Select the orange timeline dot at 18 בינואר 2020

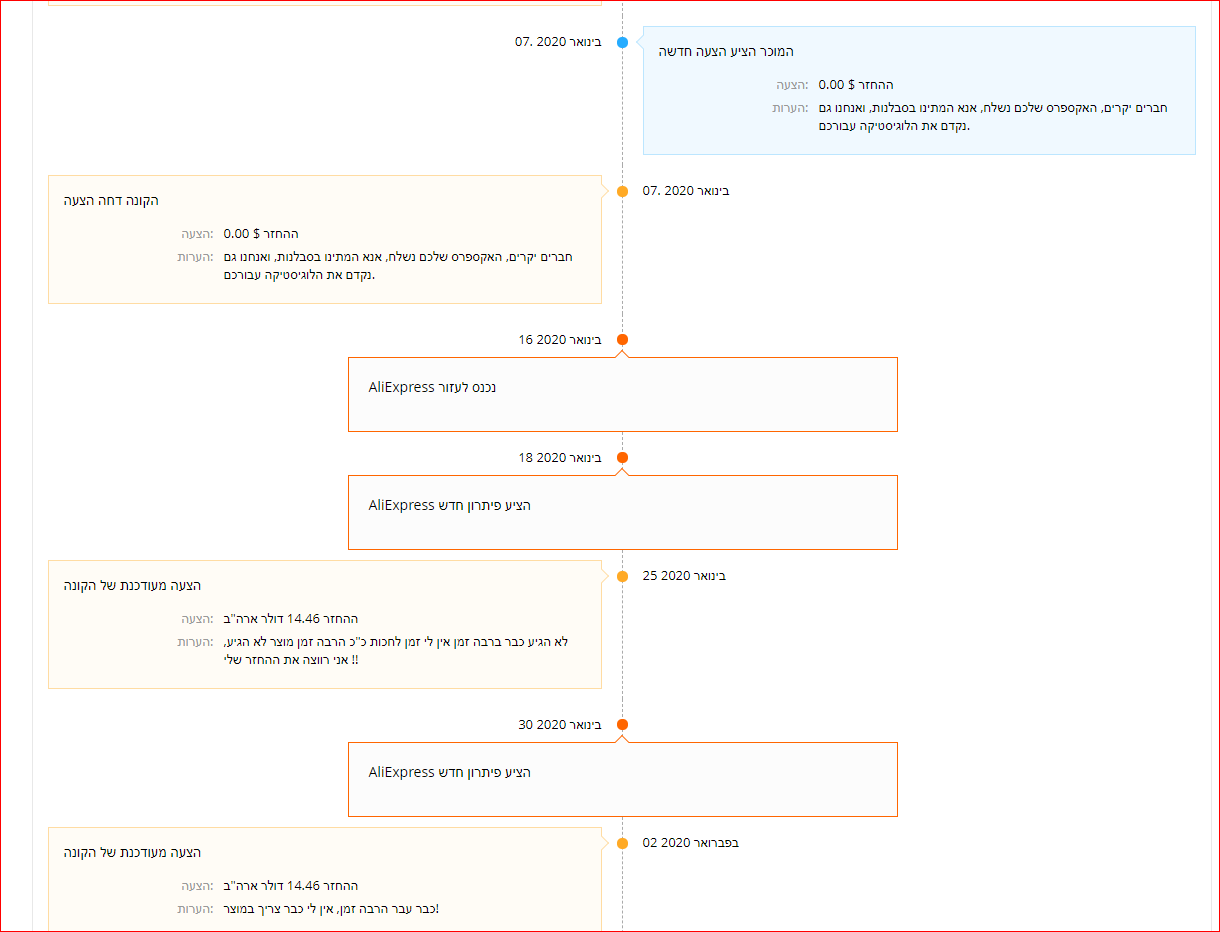click(x=622, y=457)
